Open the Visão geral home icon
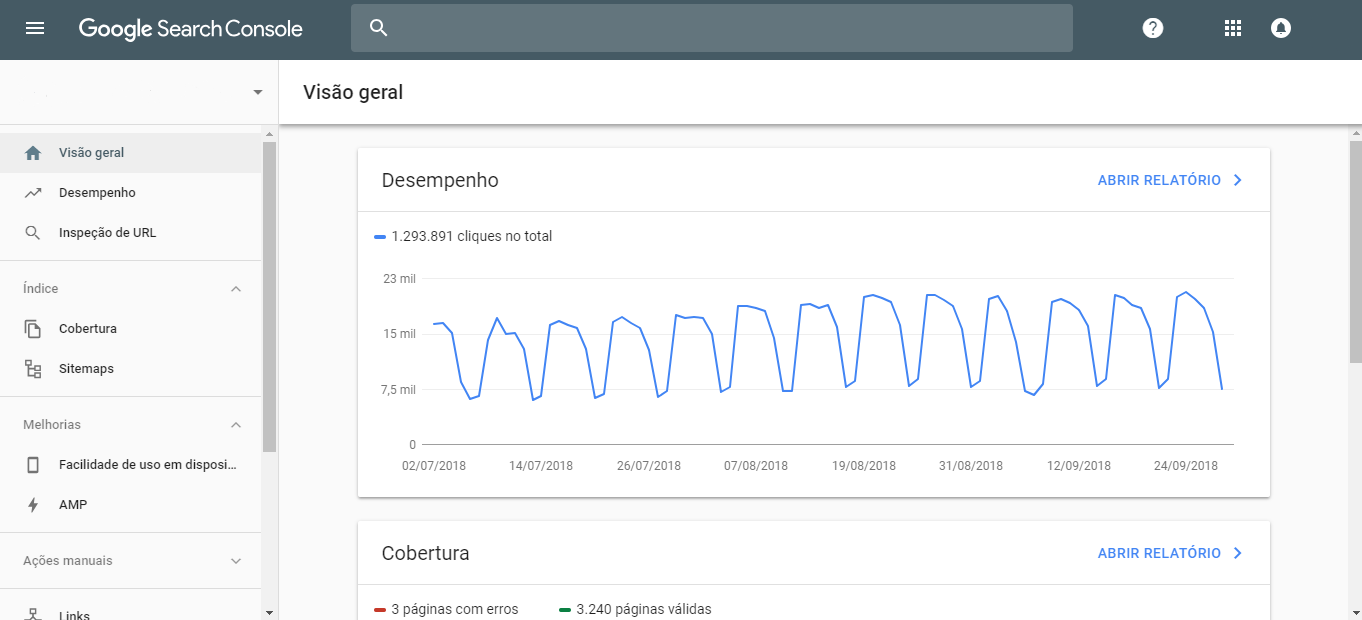Screen dimensions: 1362x620 (x=34, y=151)
